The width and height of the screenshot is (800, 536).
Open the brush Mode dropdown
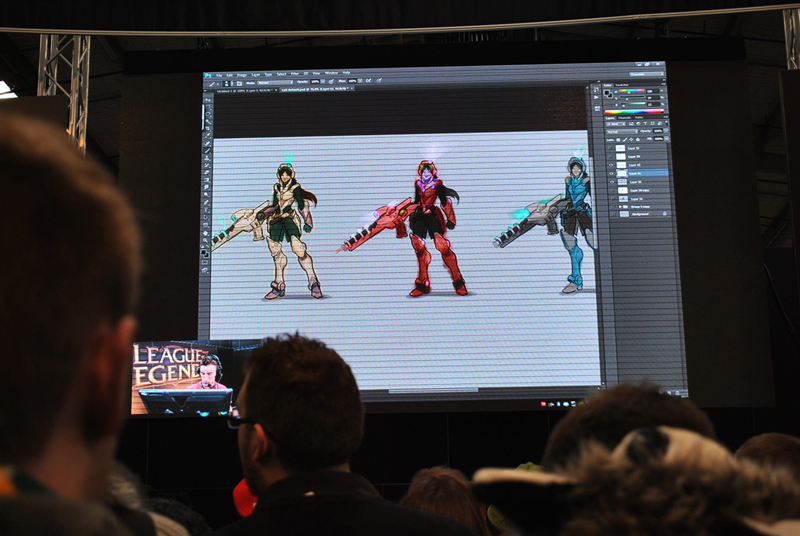pos(275,83)
